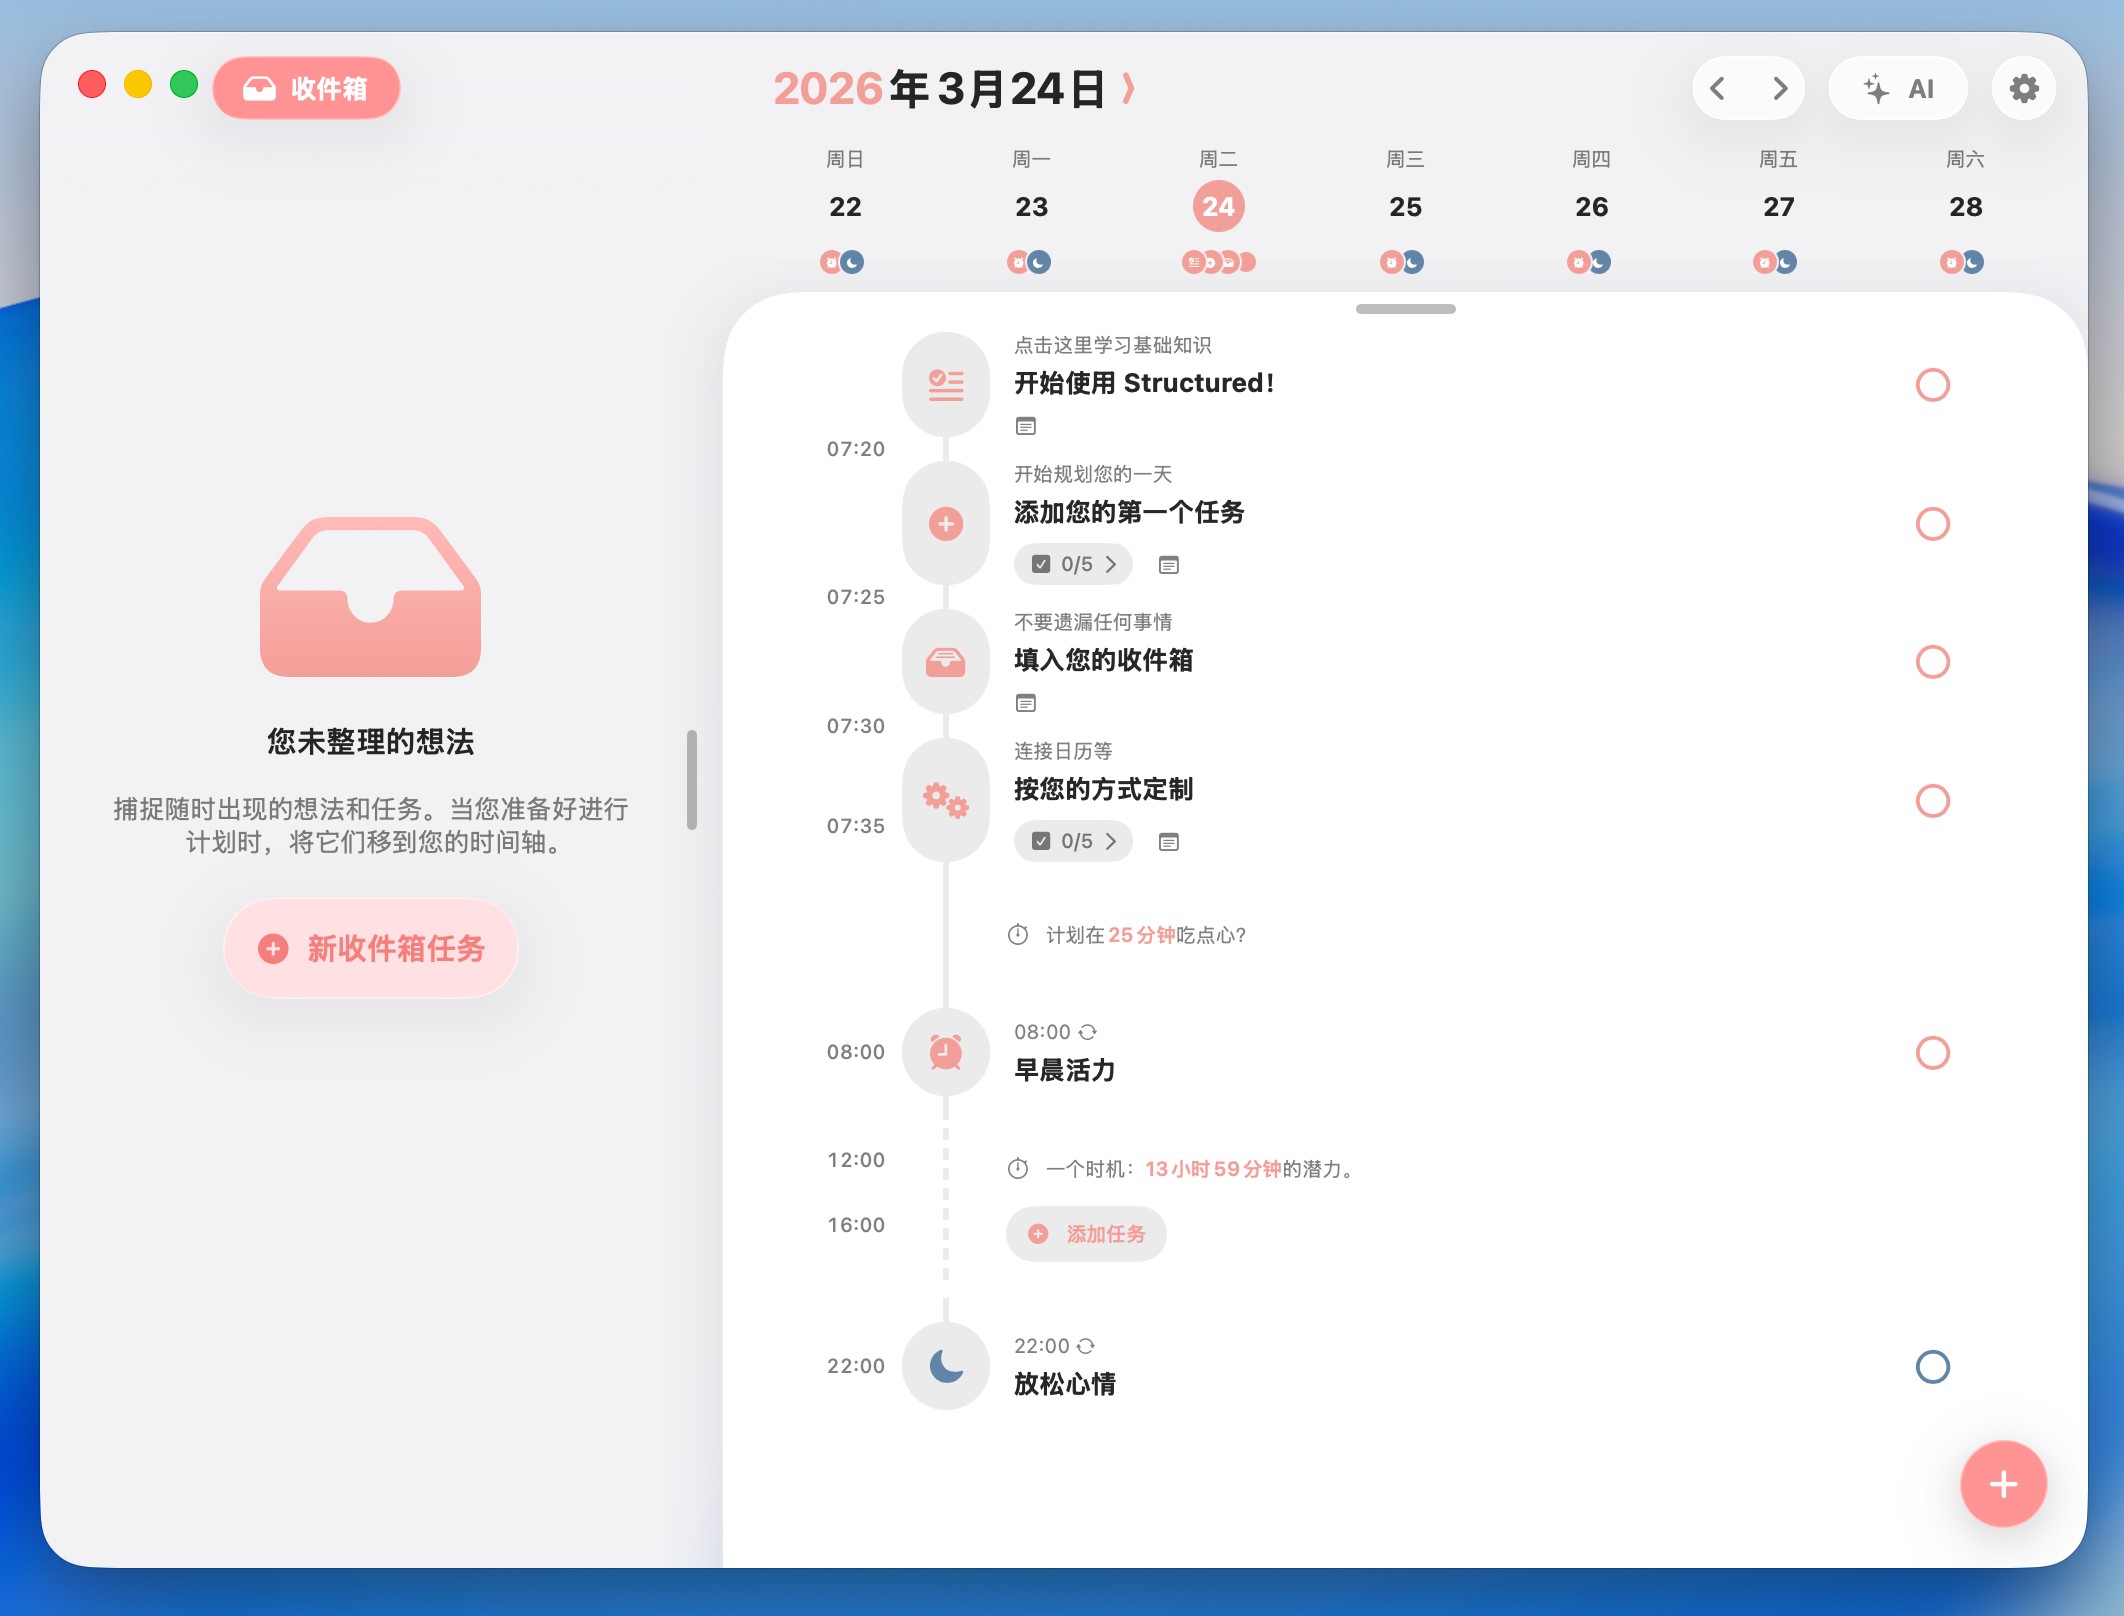Image resolution: width=2124 pixels, height=1616 pixels.
Task: Expand 0/5 subtasks under 添加您的第一个任务
Action: pyautogui.click(x=1073, y=565)
